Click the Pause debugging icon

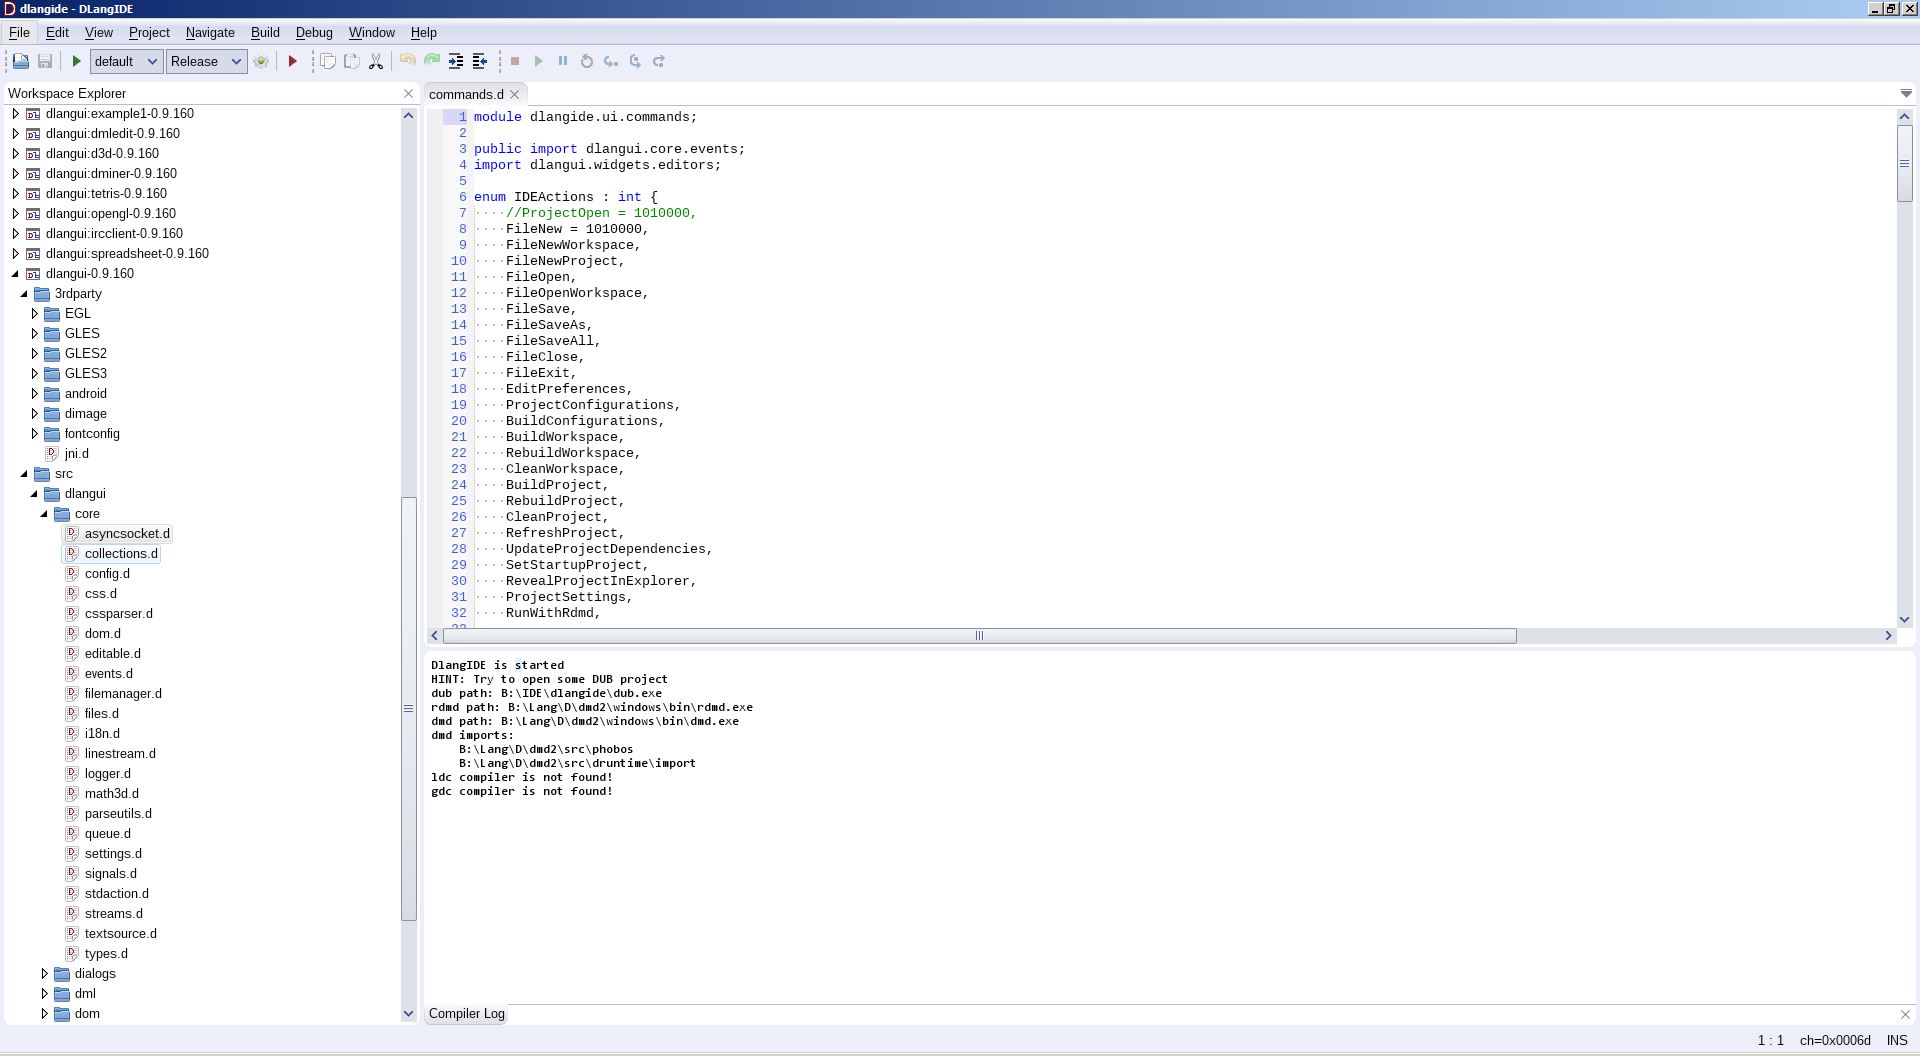(563, 61)
